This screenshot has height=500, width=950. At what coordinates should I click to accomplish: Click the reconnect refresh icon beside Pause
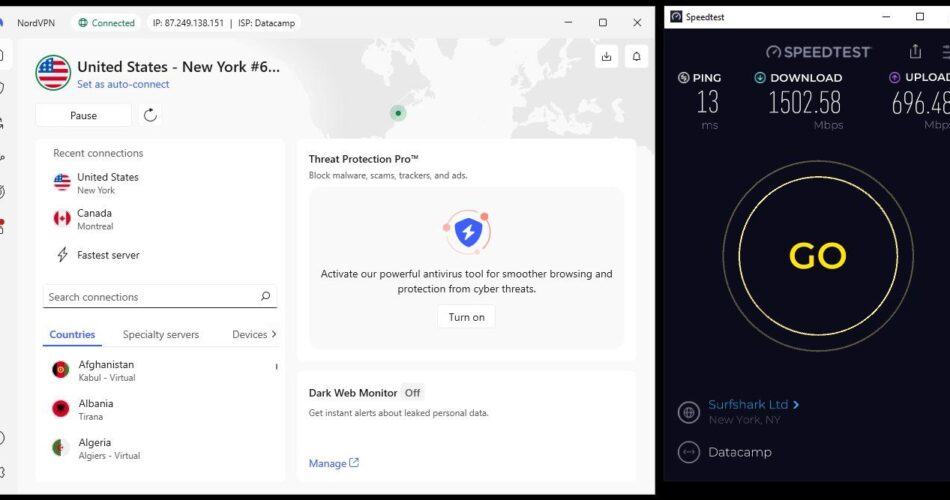[x=150, y=115]
